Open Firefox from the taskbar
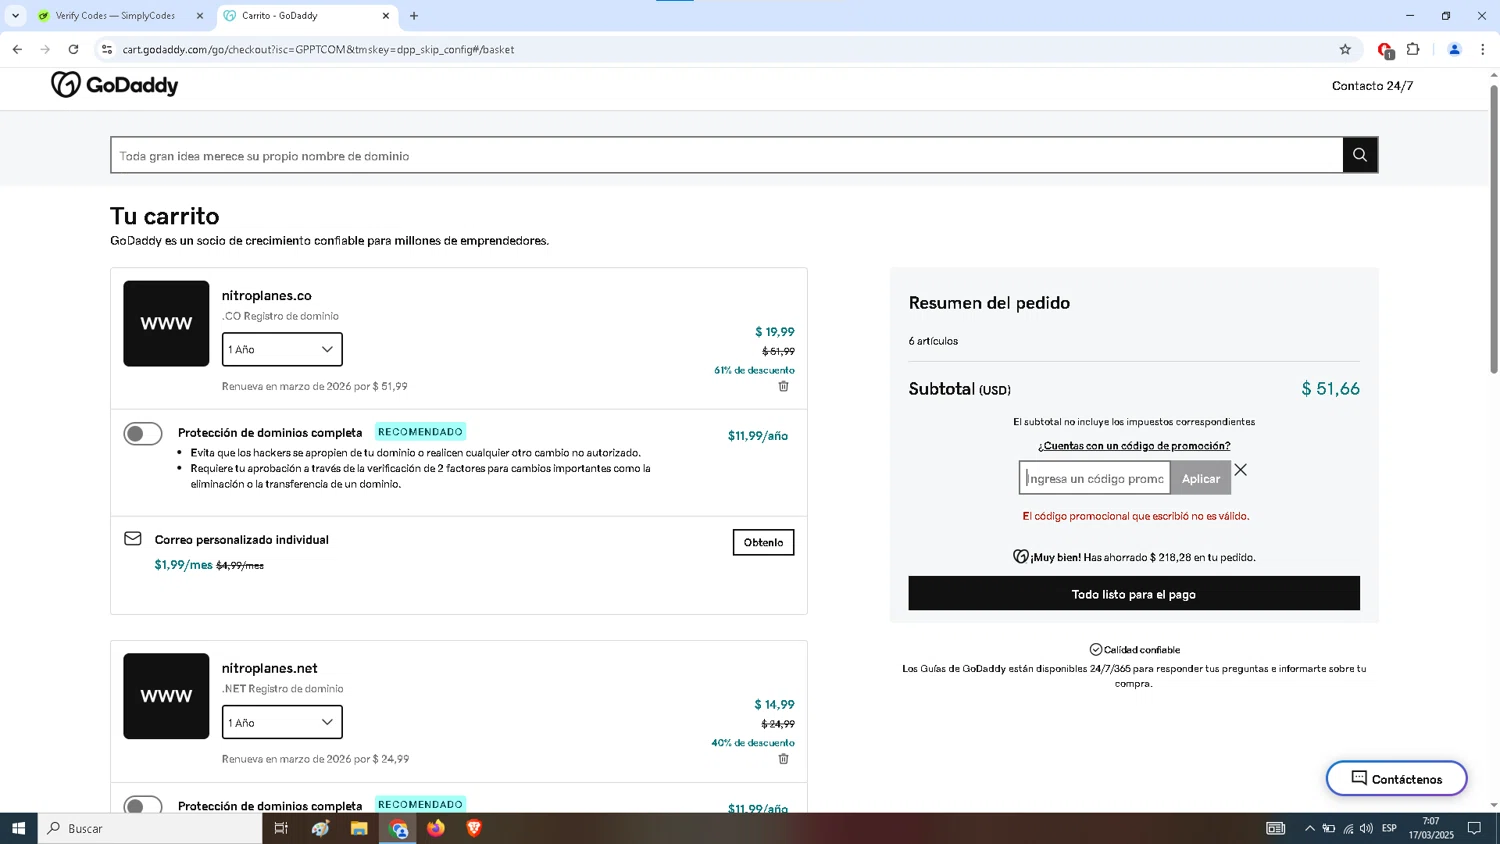 436,828
